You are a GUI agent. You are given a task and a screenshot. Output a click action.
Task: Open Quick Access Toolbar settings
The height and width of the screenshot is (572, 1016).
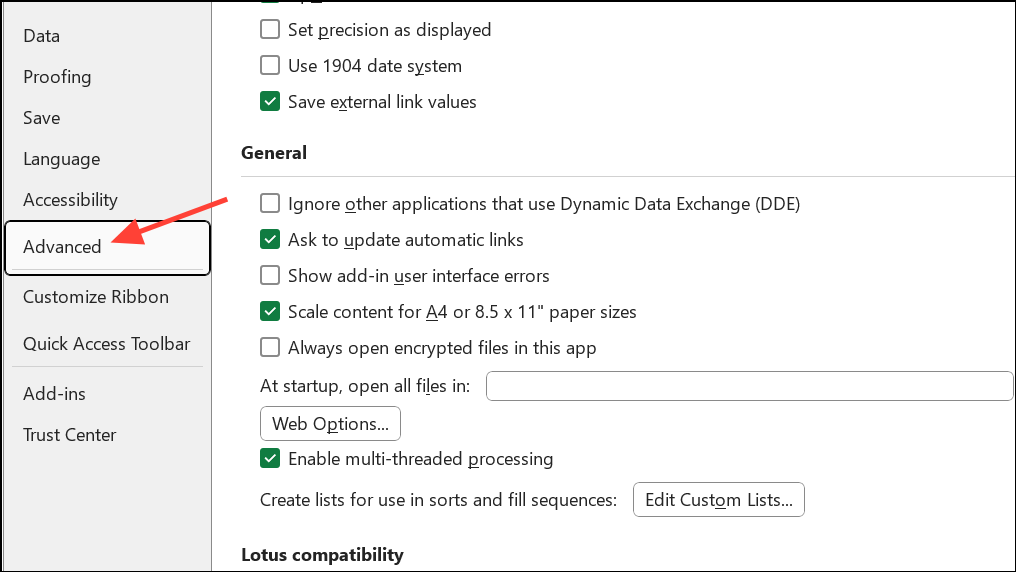[106, 344]
